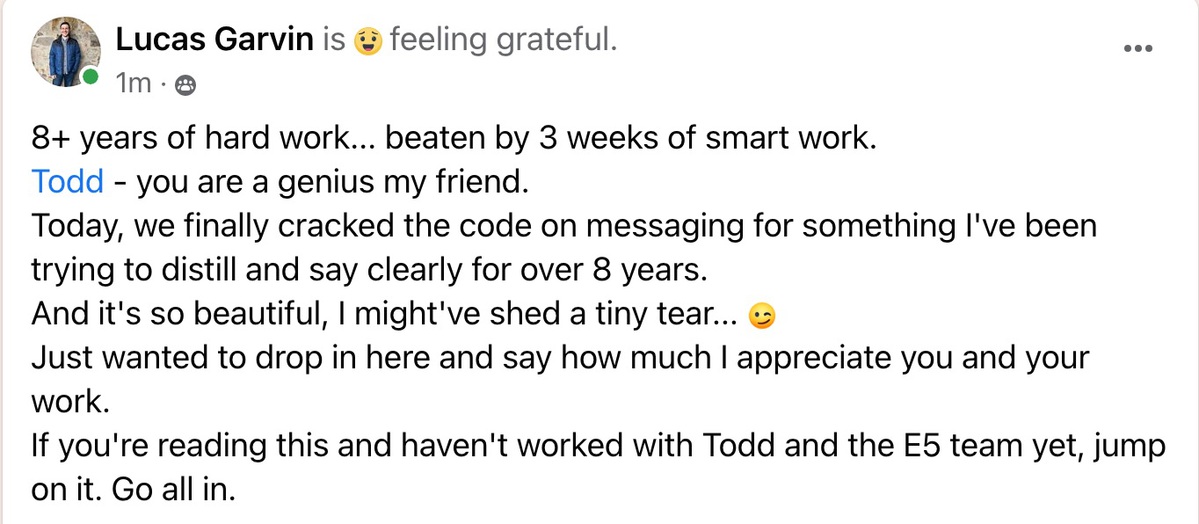Click Lucas Garvin's profile picture
This screenshot has height=524, width=1199.
click(66, 52)
